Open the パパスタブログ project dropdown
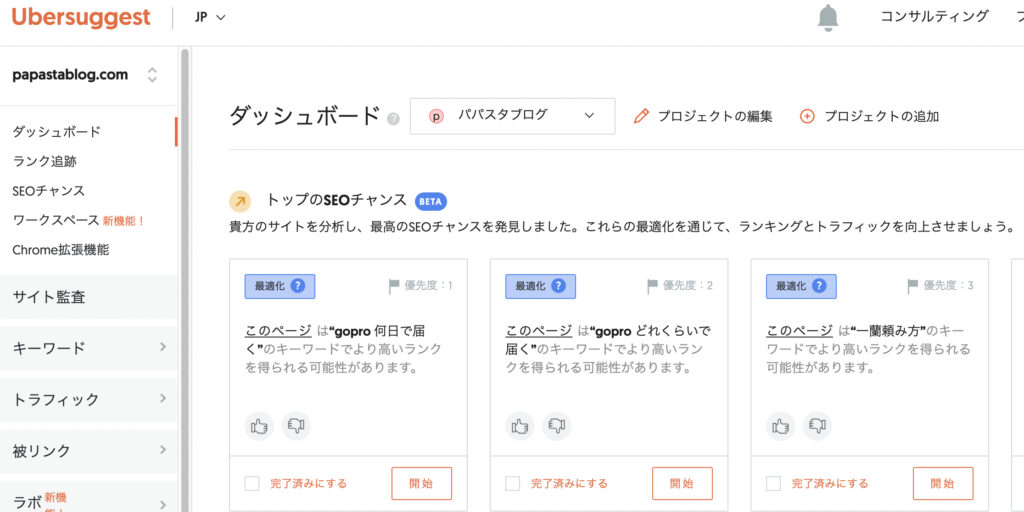 coord(512,116)
